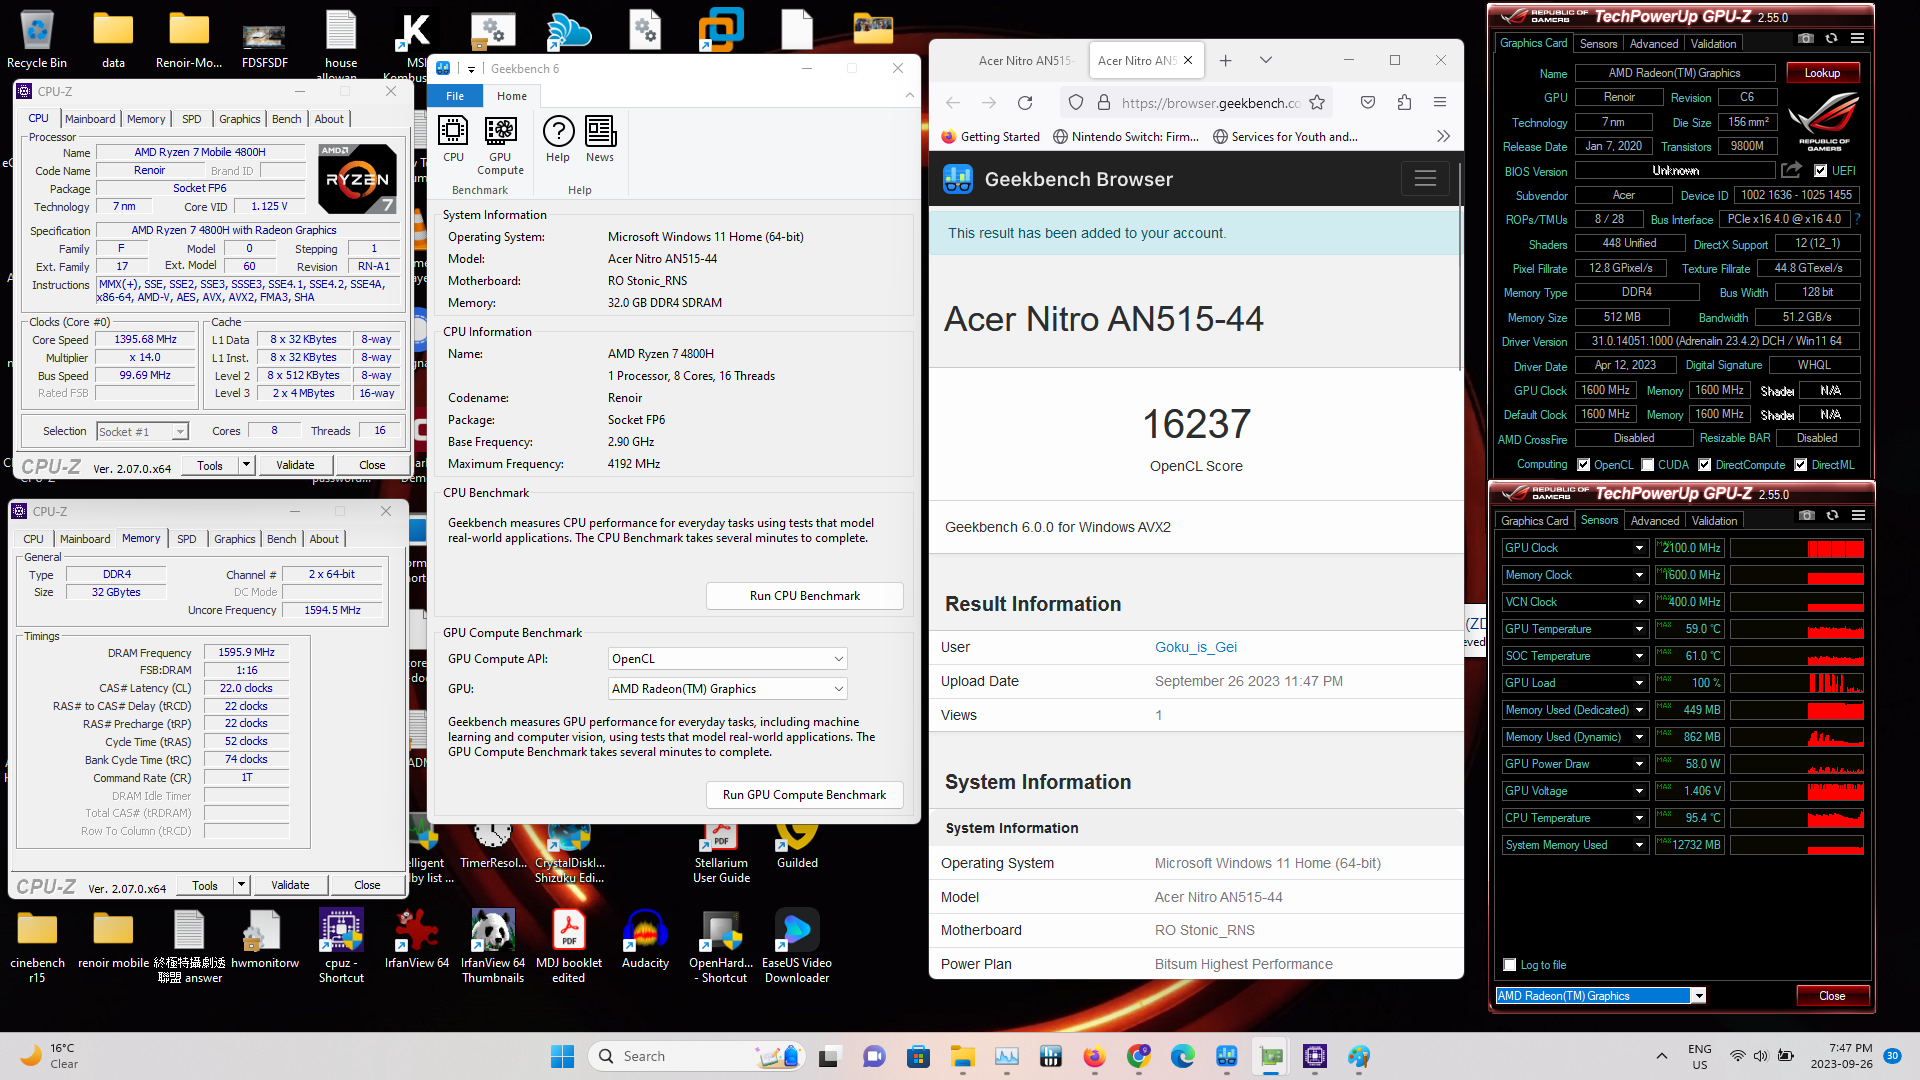Open Socket #1 selection dropdown in CPU-Z
The image size is (1920, 1080).
click(x=143, y=432)
